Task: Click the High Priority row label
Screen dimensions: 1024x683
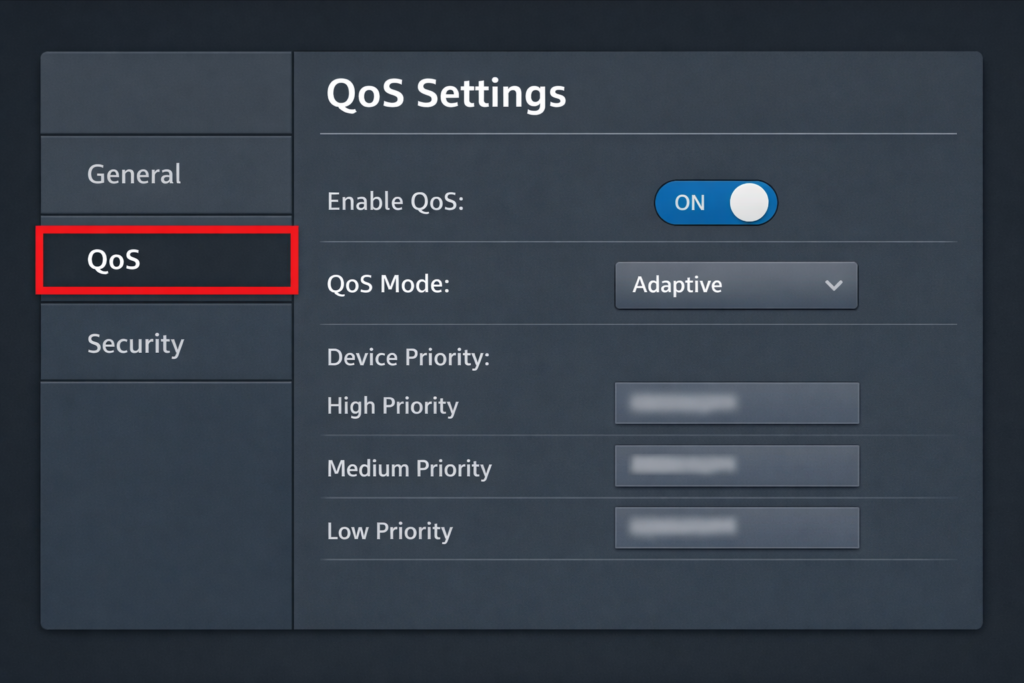Action: 392,406
